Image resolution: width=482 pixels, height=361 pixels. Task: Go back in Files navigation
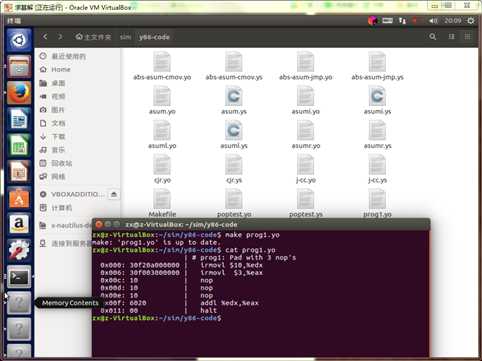45,37
